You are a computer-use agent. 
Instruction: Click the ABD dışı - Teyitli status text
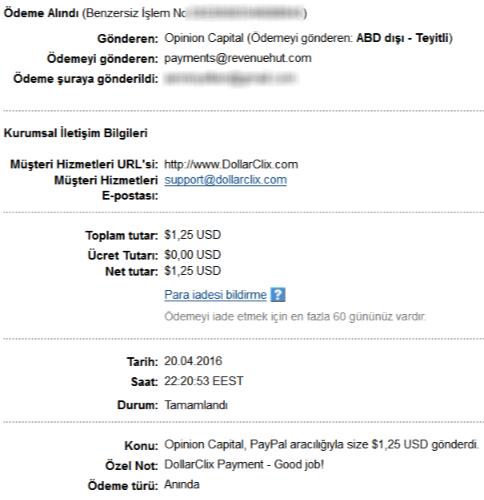(403, 38)
